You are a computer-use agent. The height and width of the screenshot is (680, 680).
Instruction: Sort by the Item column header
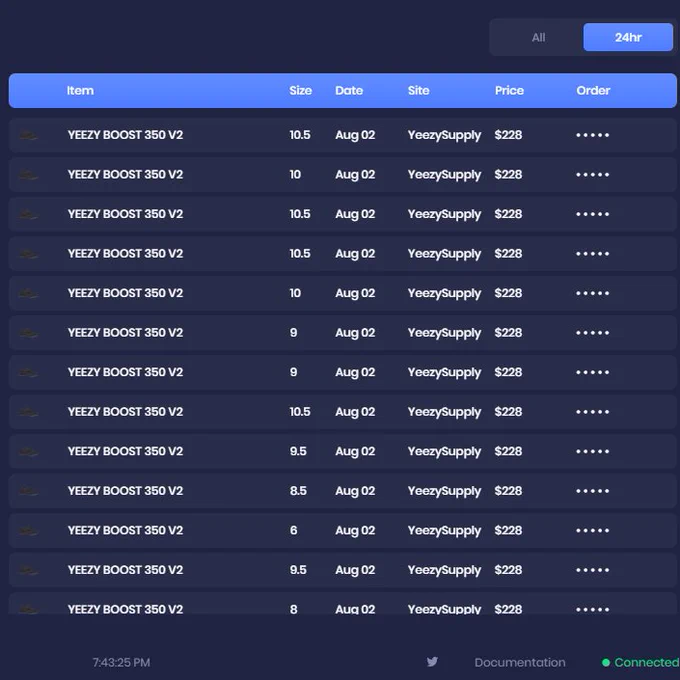click(x=80, y=91)
